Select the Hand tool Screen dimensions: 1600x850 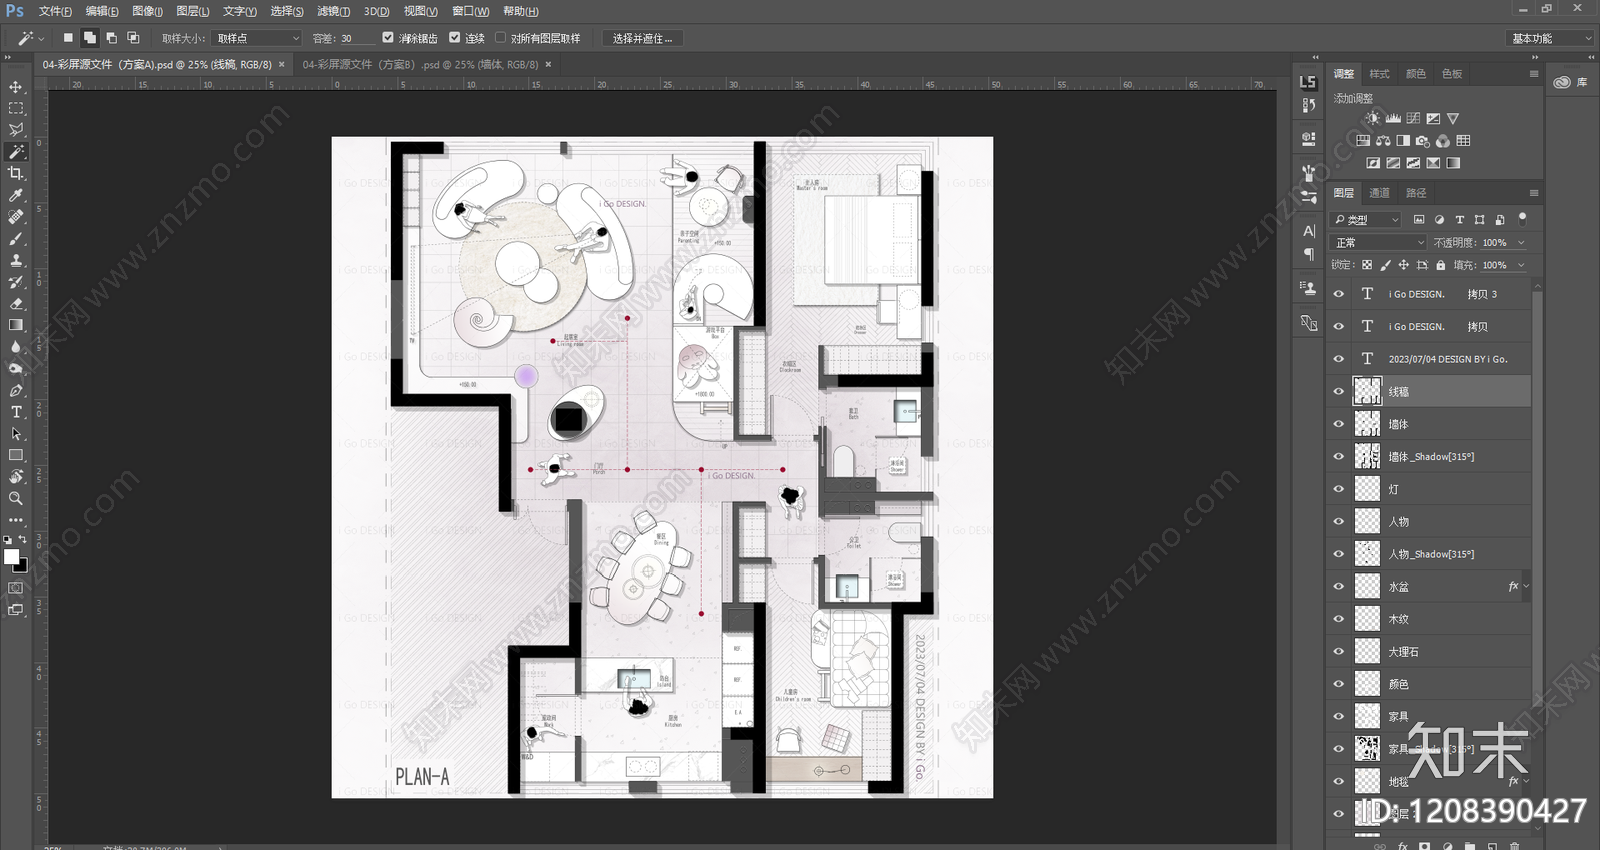click(x=16, y=477)
